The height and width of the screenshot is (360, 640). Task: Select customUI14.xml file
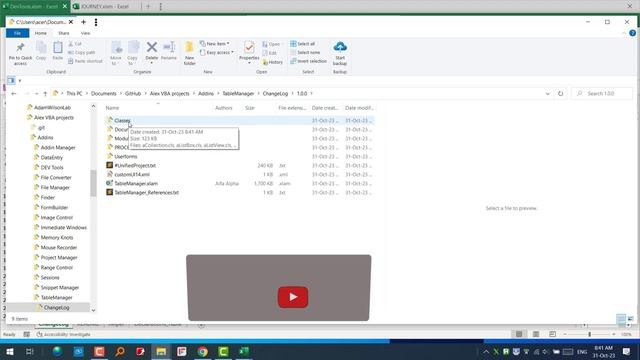point(132,174)
